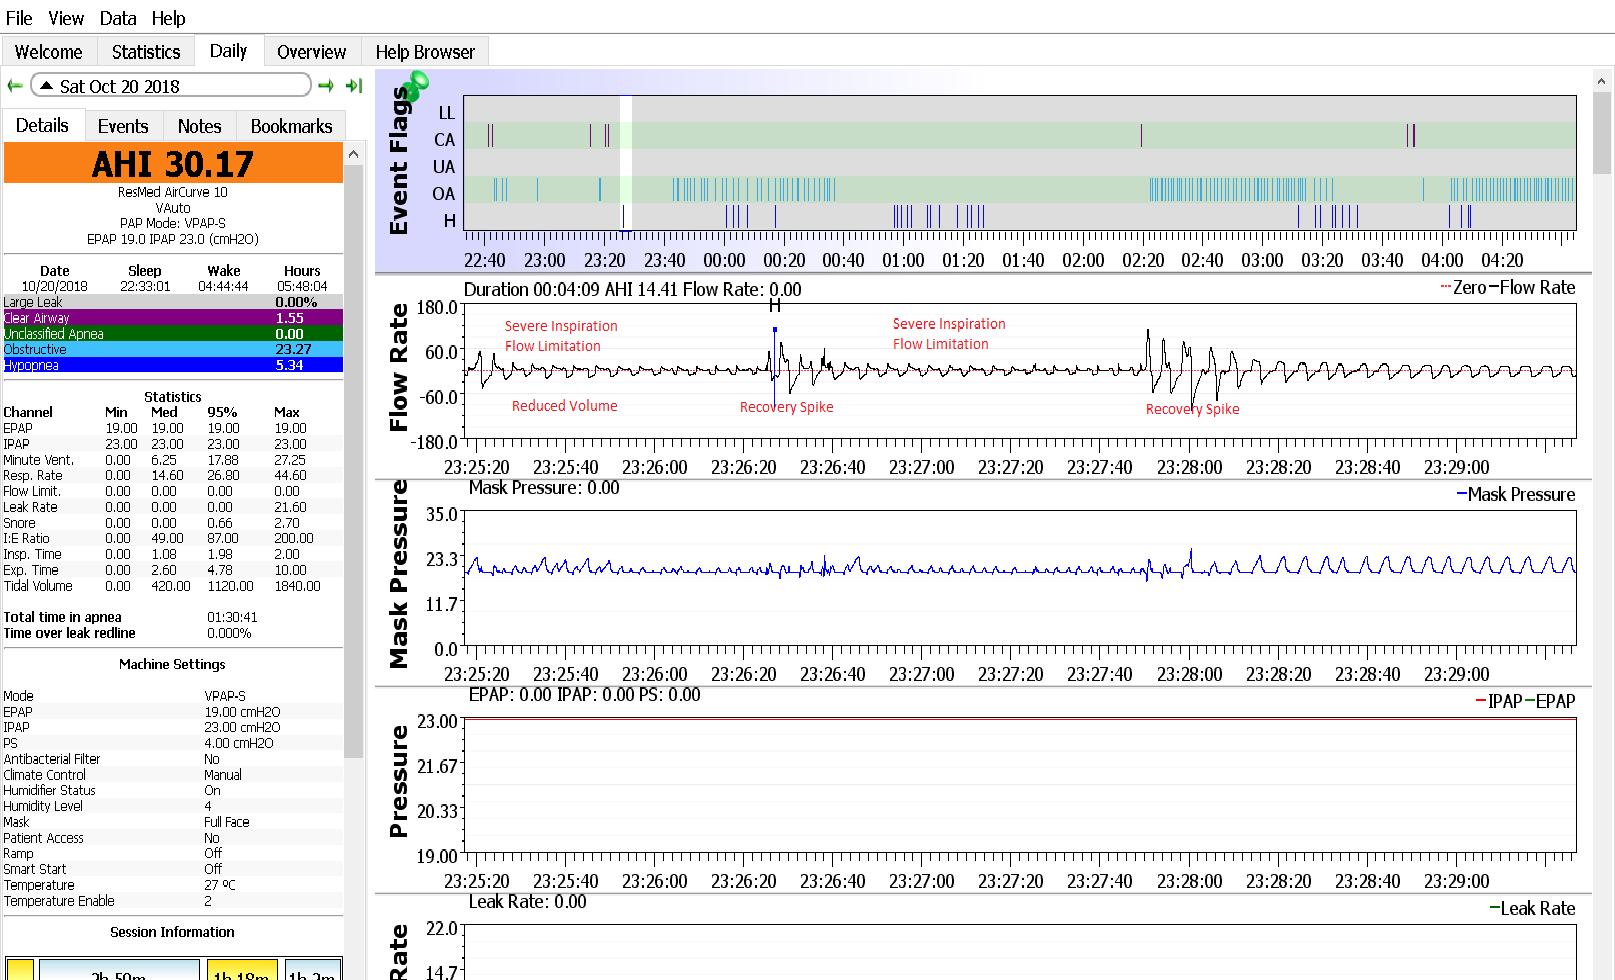
Task: Click the highlighted selection in Event Flags
Action: (626, 163)
